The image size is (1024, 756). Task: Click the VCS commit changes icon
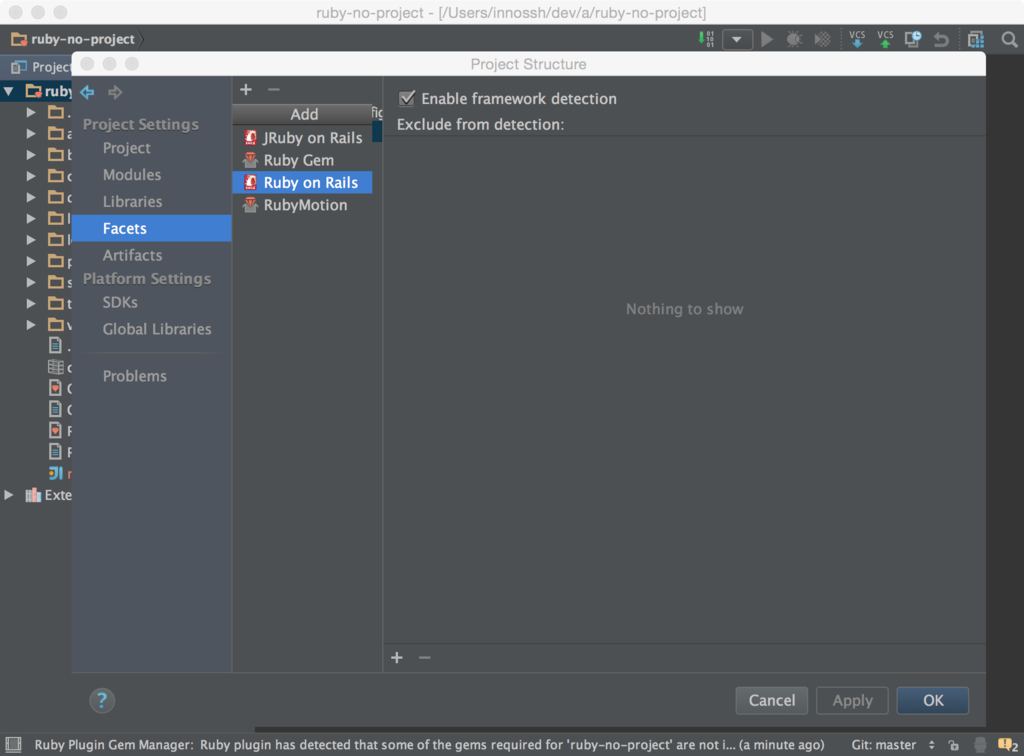pyautogui.click(x=885, y=39)
